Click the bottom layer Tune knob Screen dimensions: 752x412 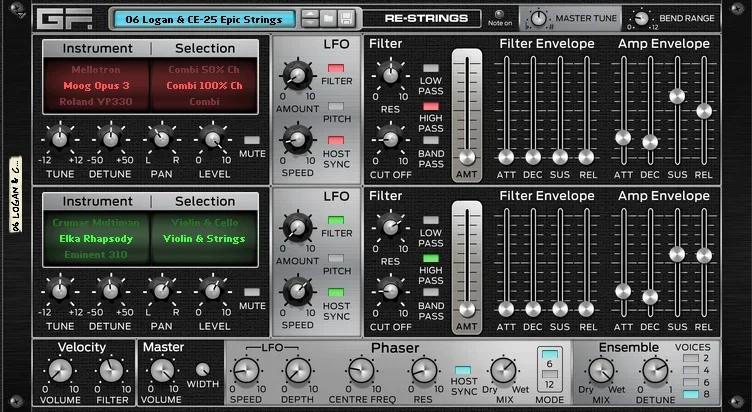coord(60,291)
